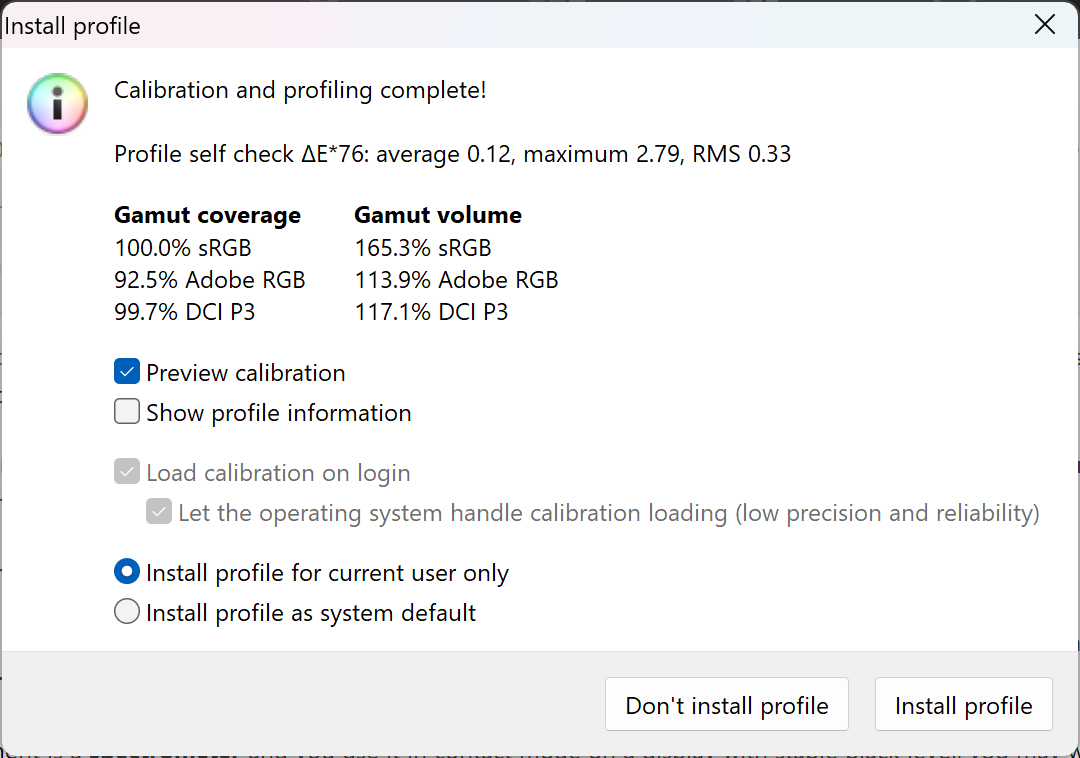Click the rainbow information icon
The height and width of the screenshot is (758, 1080).
58,103
